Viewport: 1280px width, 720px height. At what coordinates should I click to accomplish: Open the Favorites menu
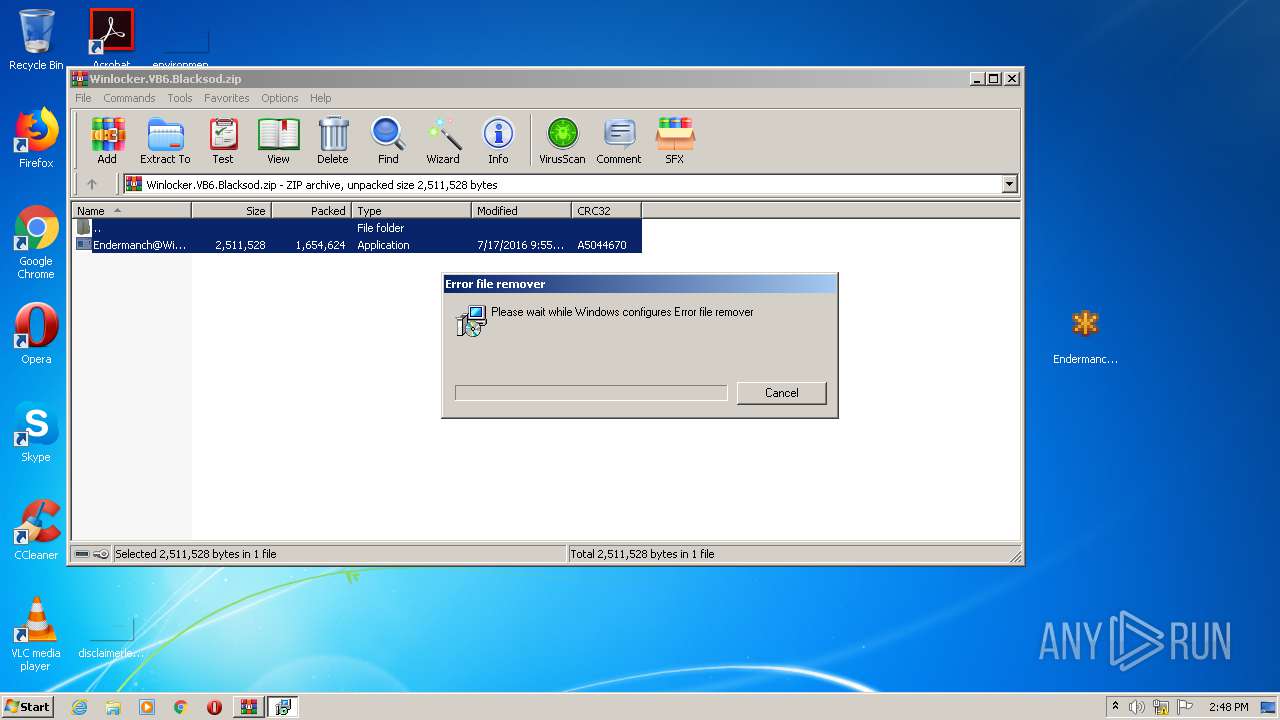pyautogui.click(x=227, y=98)
